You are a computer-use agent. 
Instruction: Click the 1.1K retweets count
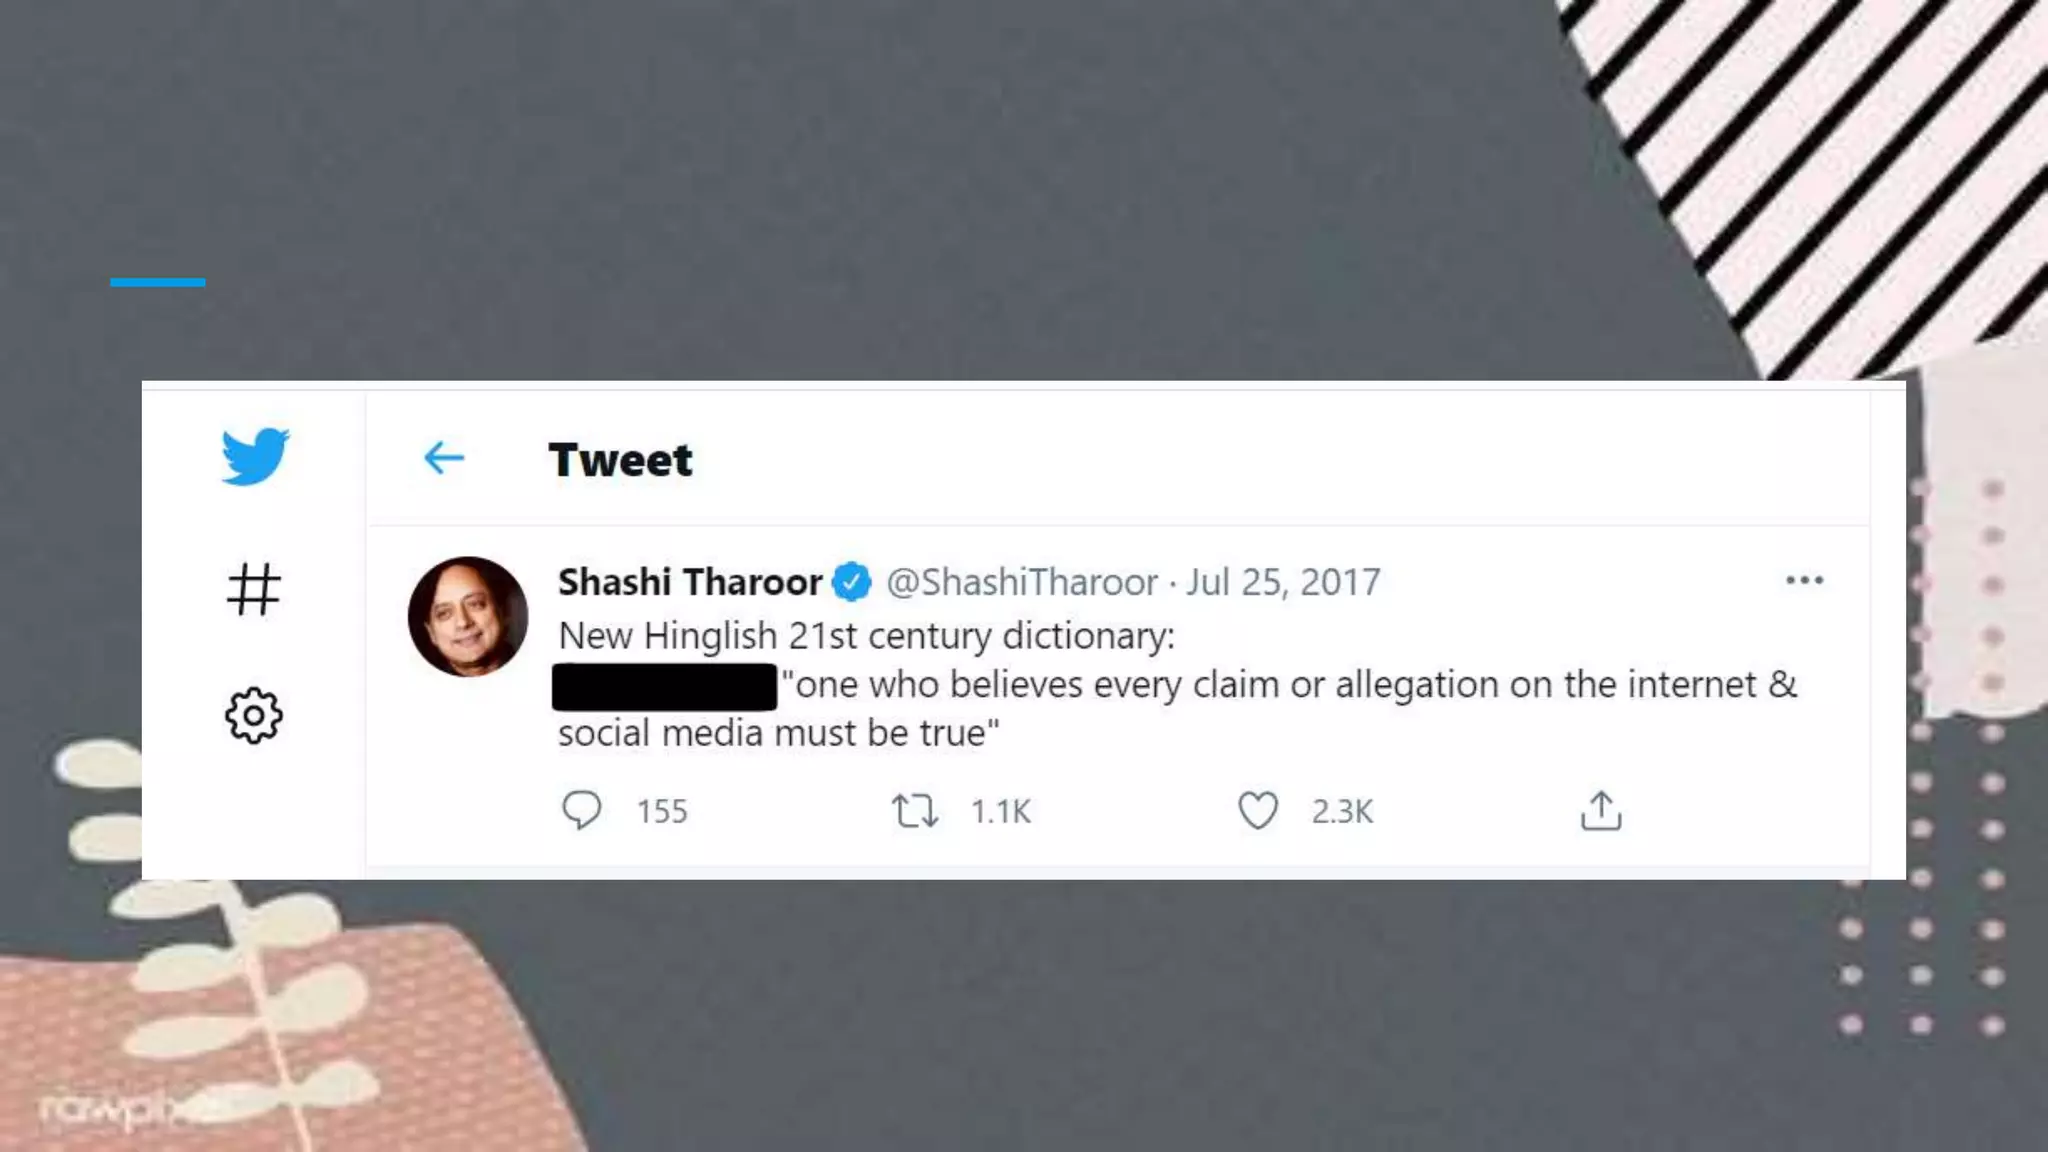point(1000,811)
